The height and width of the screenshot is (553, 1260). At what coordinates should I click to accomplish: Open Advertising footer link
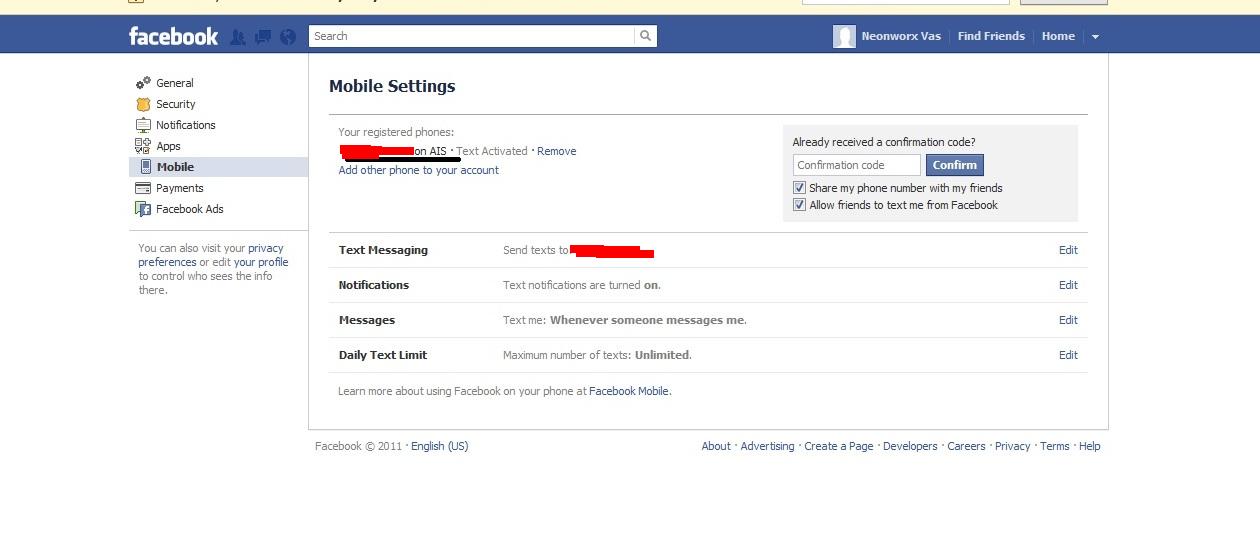[767, 446]
